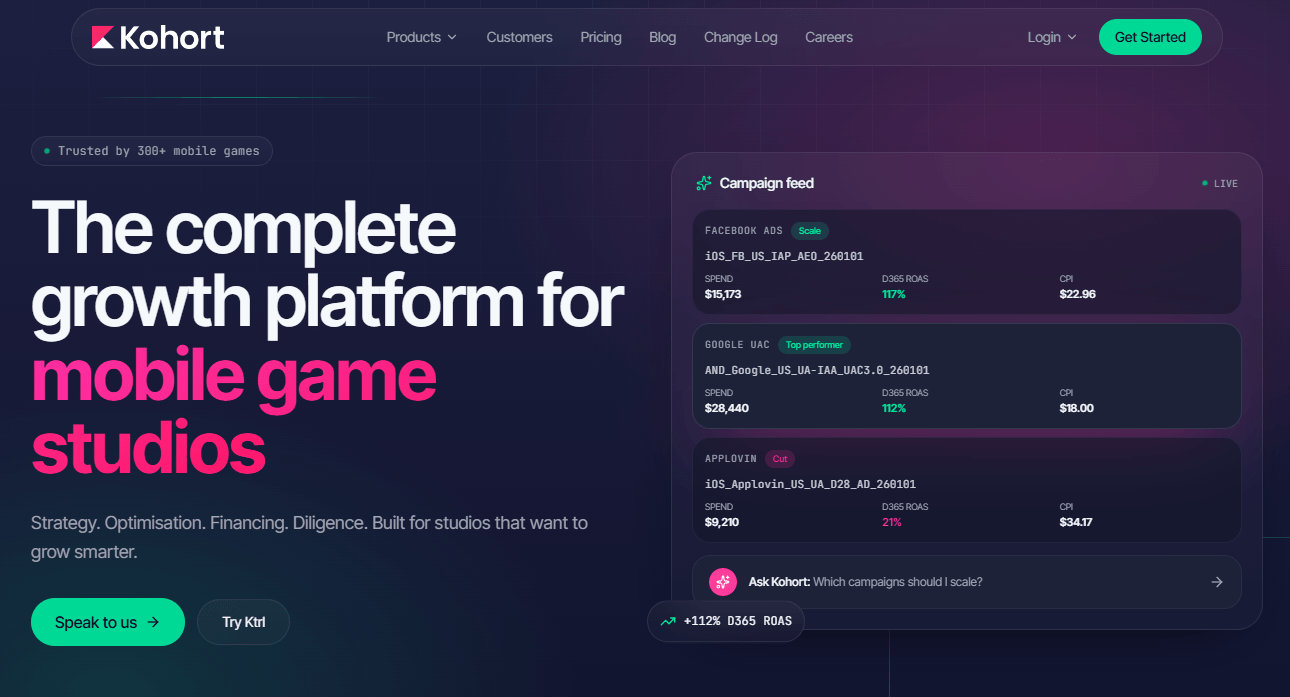Select the iOS_Applovin_US_UA_D28_AD_260101 campaign name
The height and width of the screenshot is (697, 1290).
[x=811, y=484]
